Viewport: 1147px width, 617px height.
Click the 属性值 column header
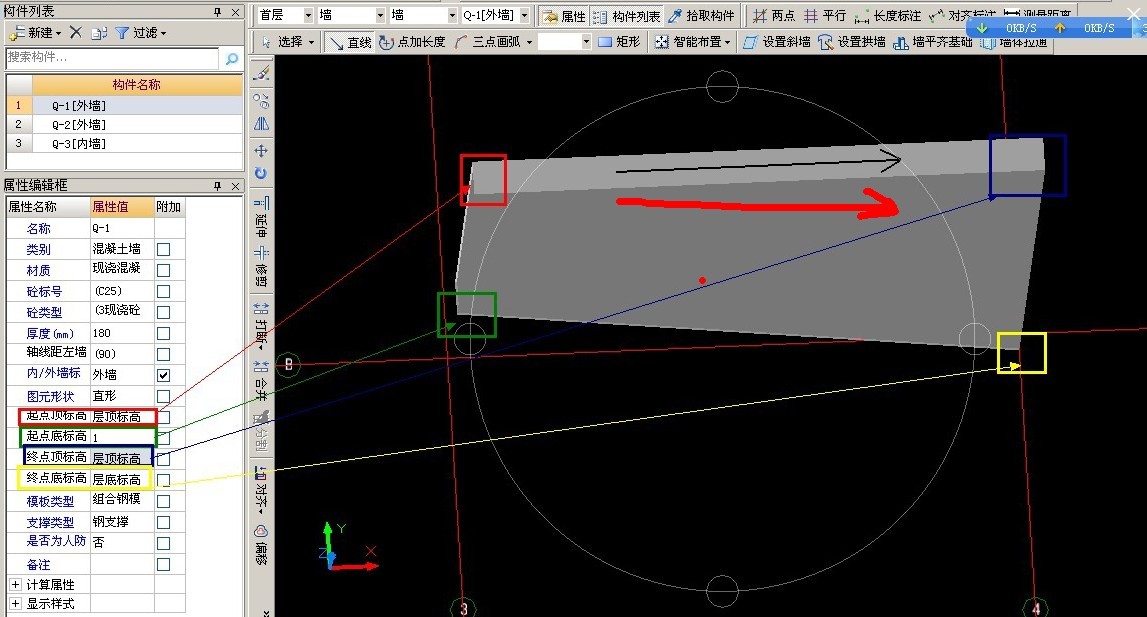click(121, 207)
